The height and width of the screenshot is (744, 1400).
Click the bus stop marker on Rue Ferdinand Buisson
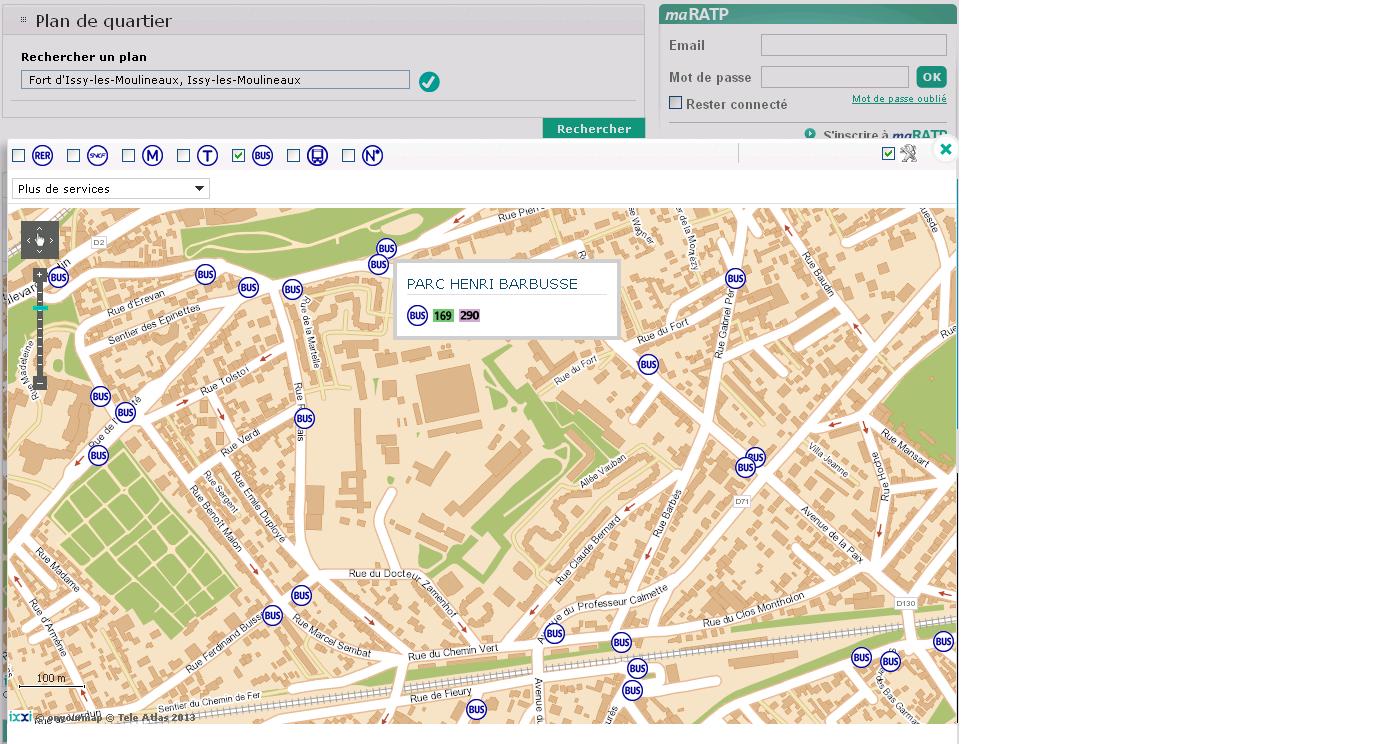[x=272, y=615]
